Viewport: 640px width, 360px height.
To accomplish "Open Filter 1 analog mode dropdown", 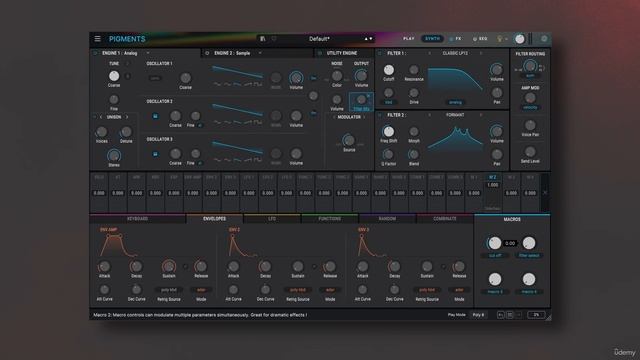I will [x=455, y=102].
